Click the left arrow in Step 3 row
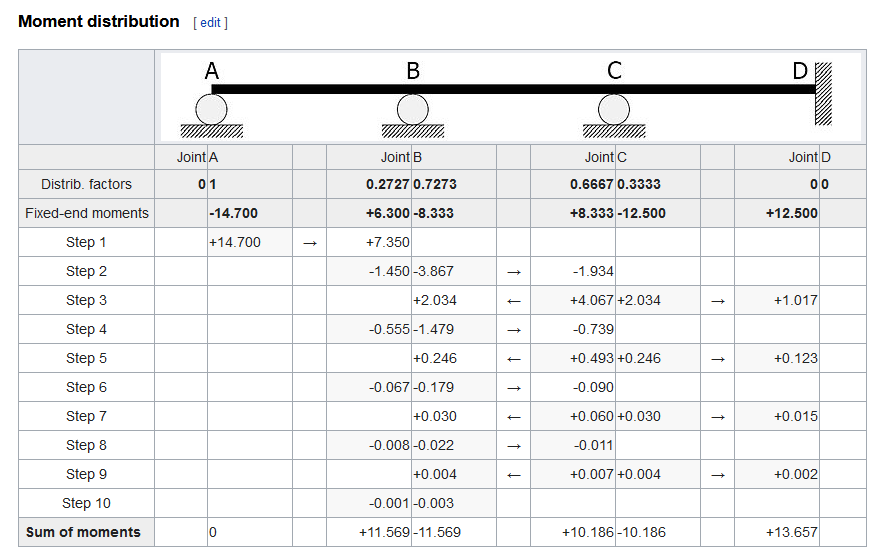879x559 pixels. pos(513,301)
